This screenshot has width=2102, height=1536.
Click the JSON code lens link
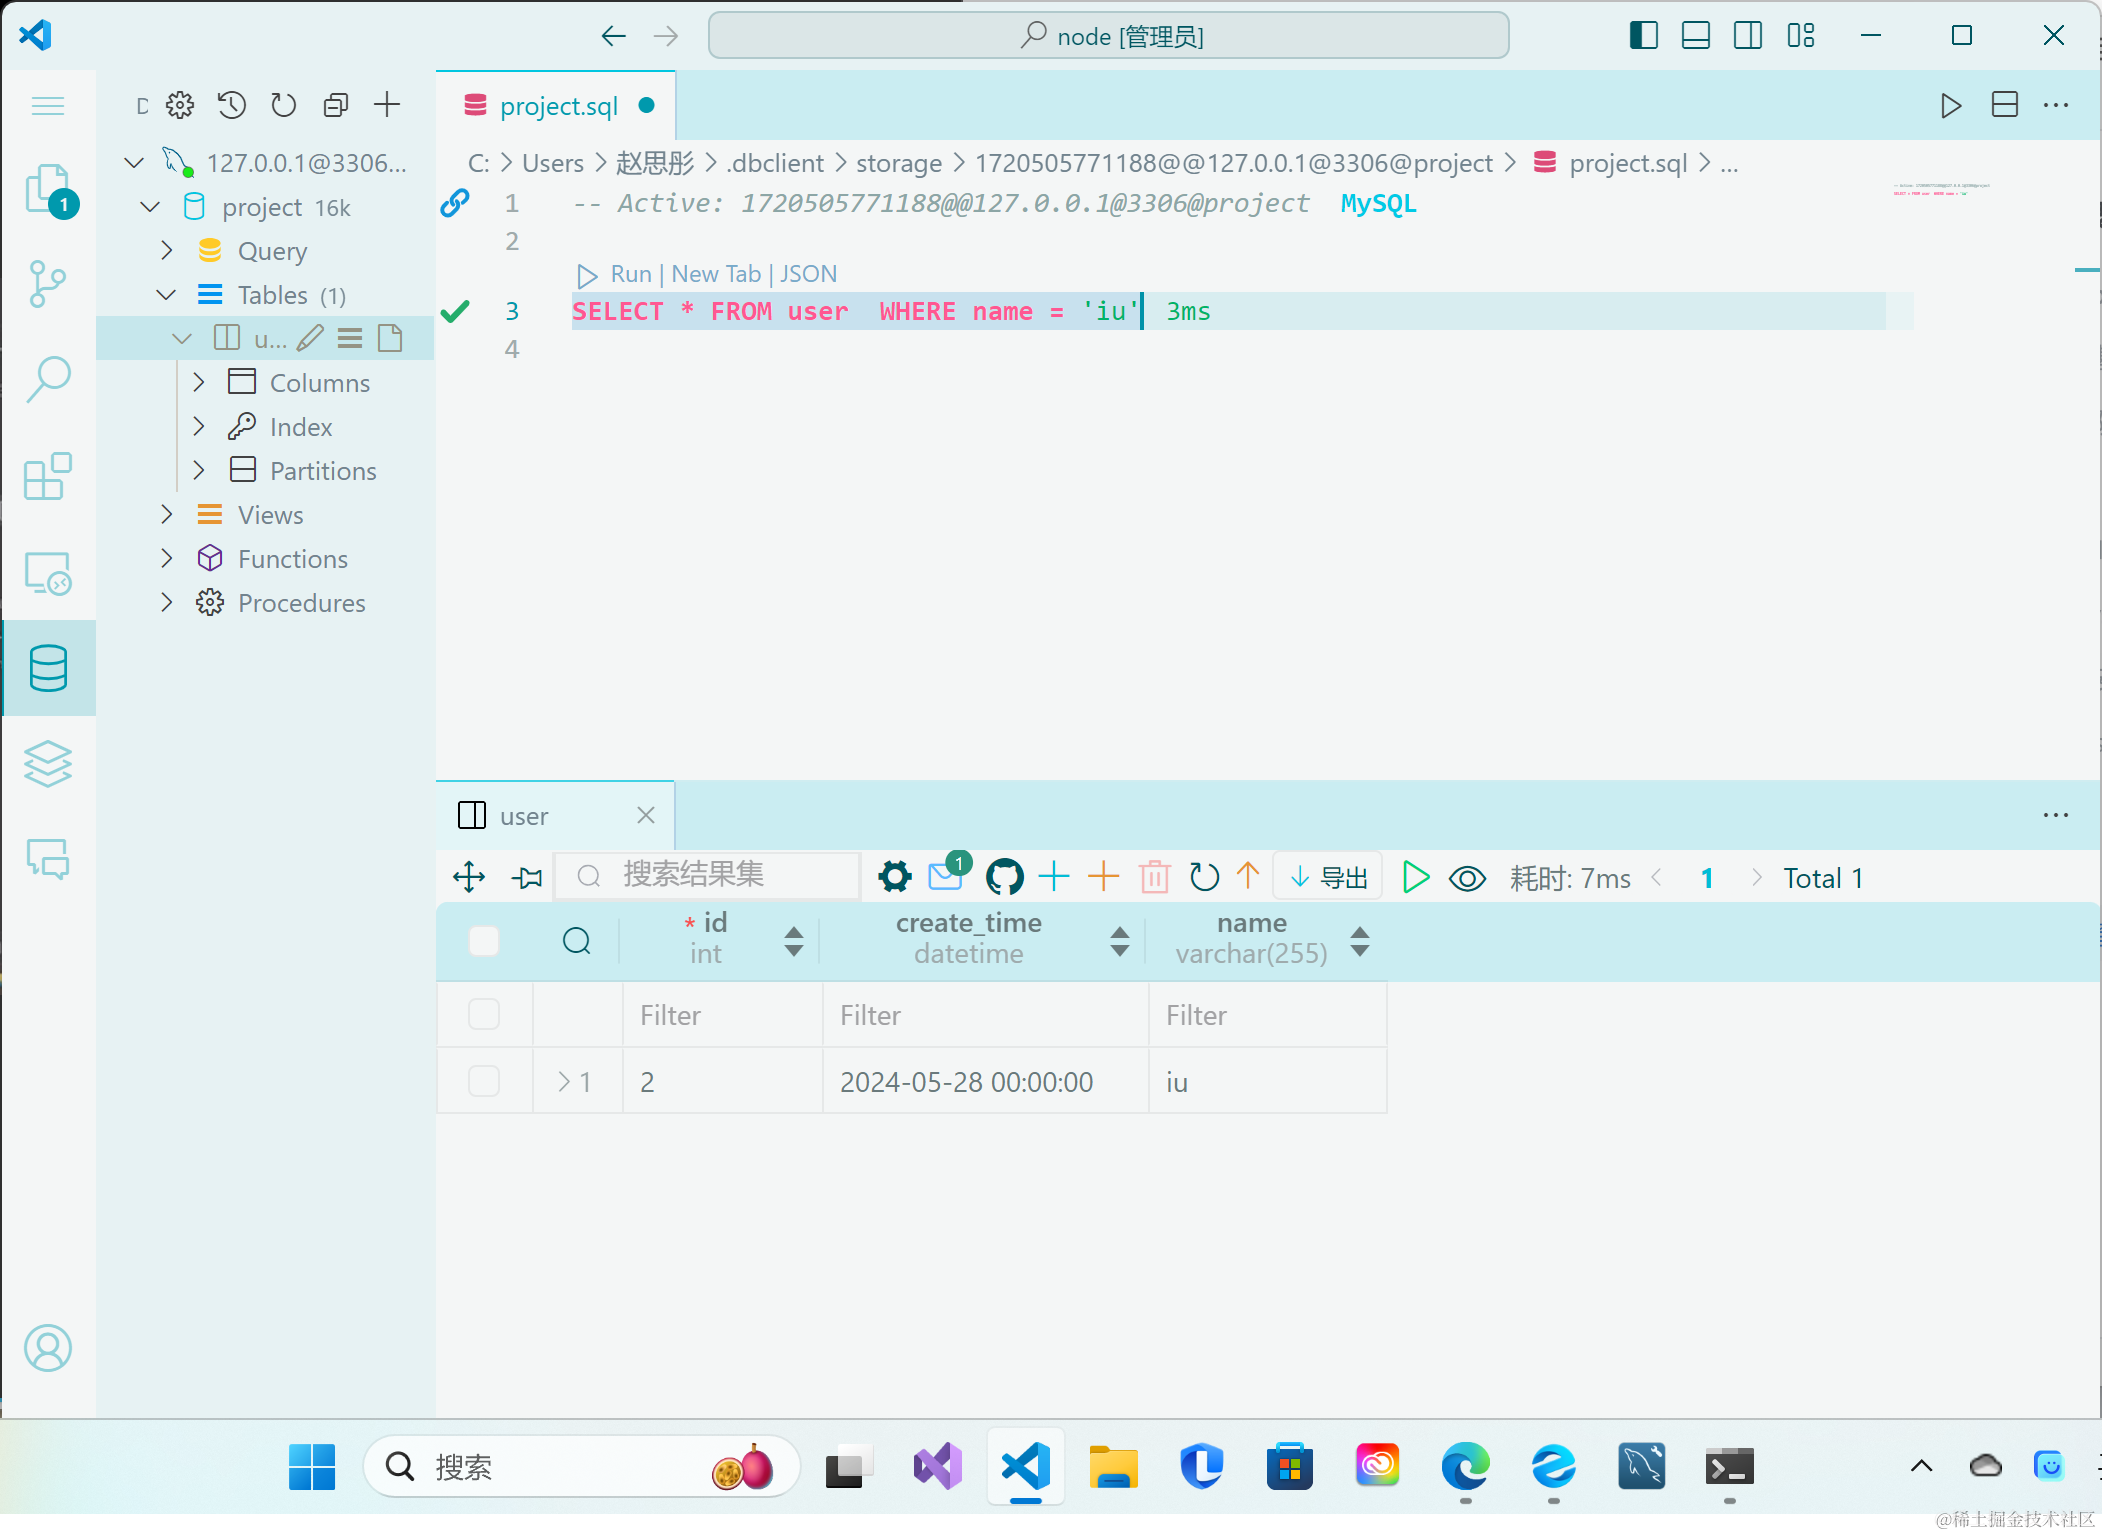tap(808, 274)
